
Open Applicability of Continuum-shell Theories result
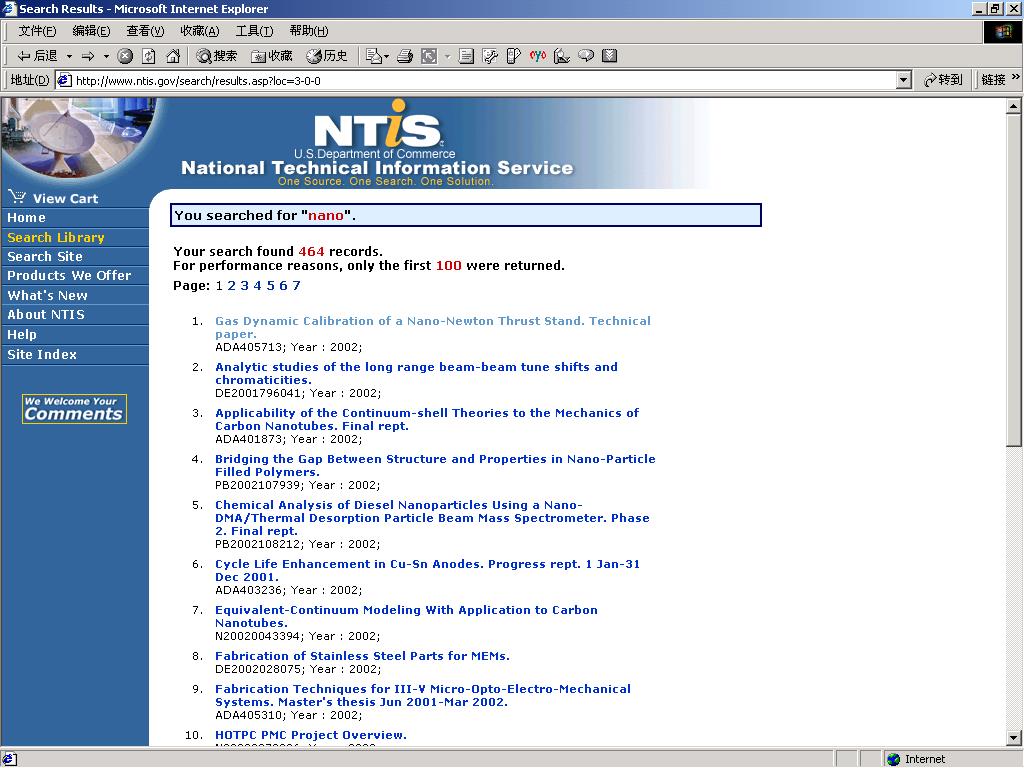427,419
